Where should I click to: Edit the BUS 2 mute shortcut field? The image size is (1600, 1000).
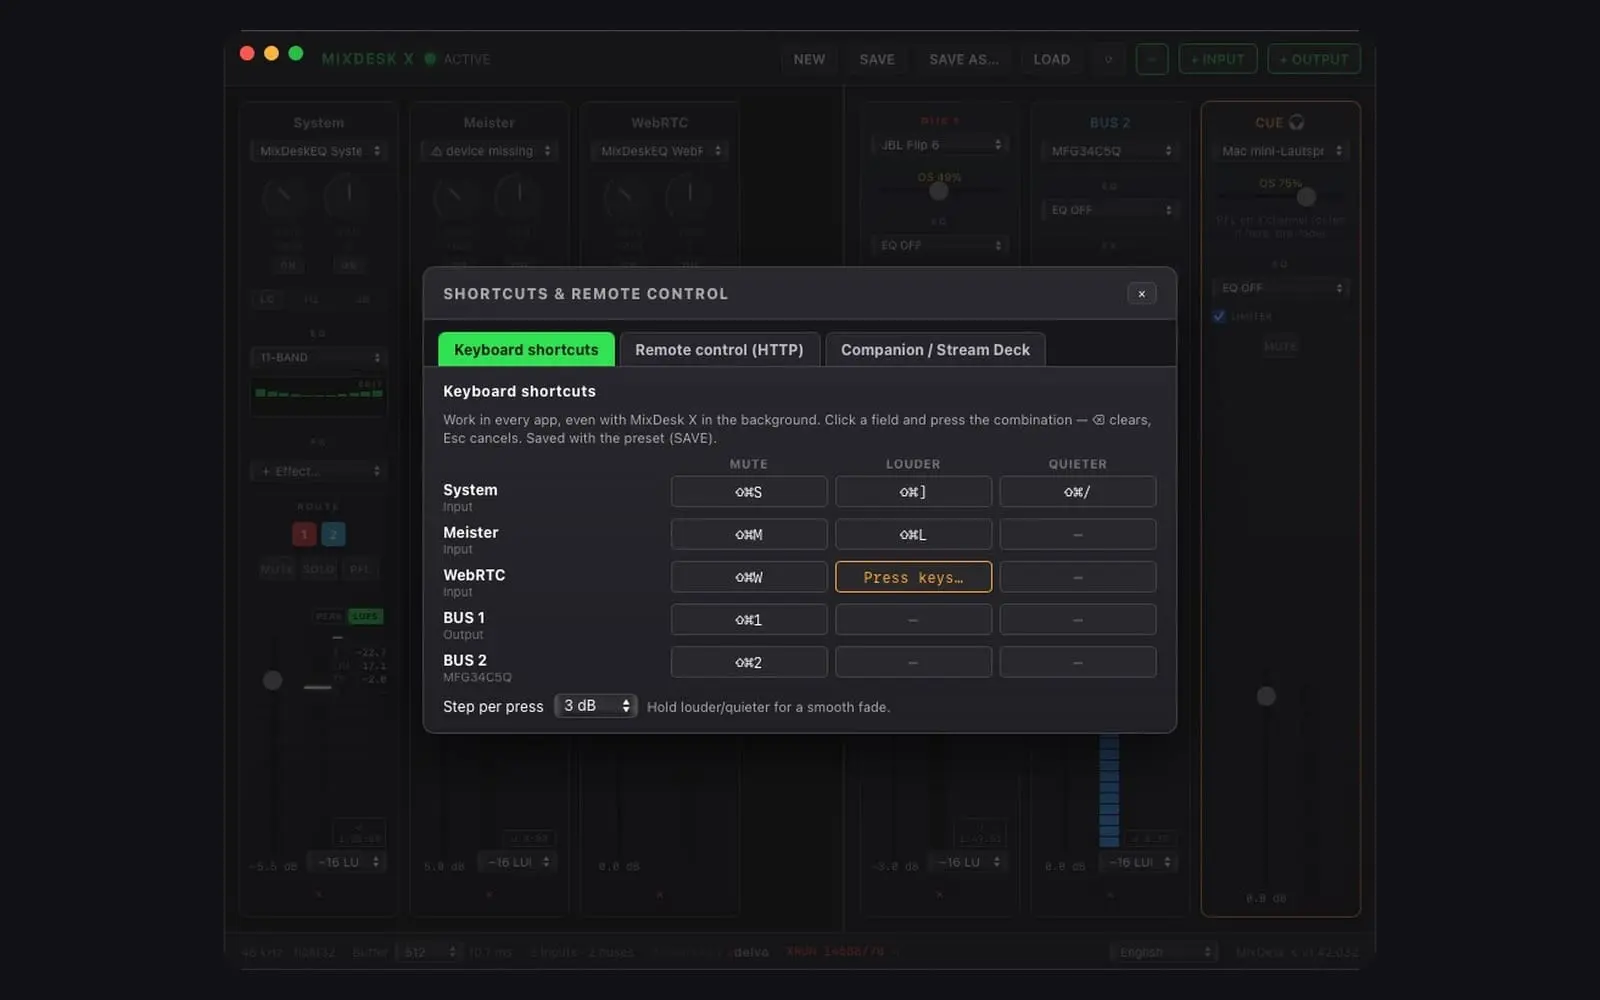coord(749,662)
